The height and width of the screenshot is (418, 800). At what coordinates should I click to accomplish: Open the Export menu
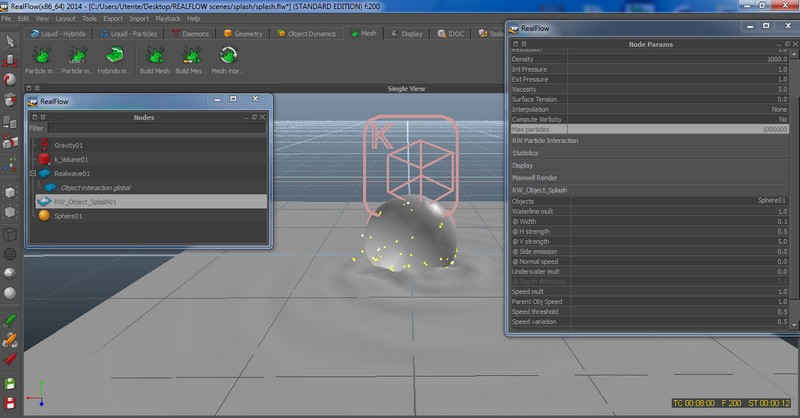(x=113, y=18)
